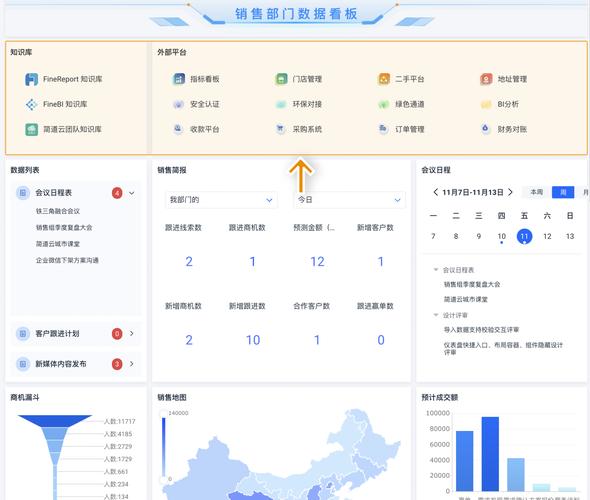Open the 今日 date range dropdown
Image resolution: width=590 pixels, height=500 pixels.
coord(349,200)
